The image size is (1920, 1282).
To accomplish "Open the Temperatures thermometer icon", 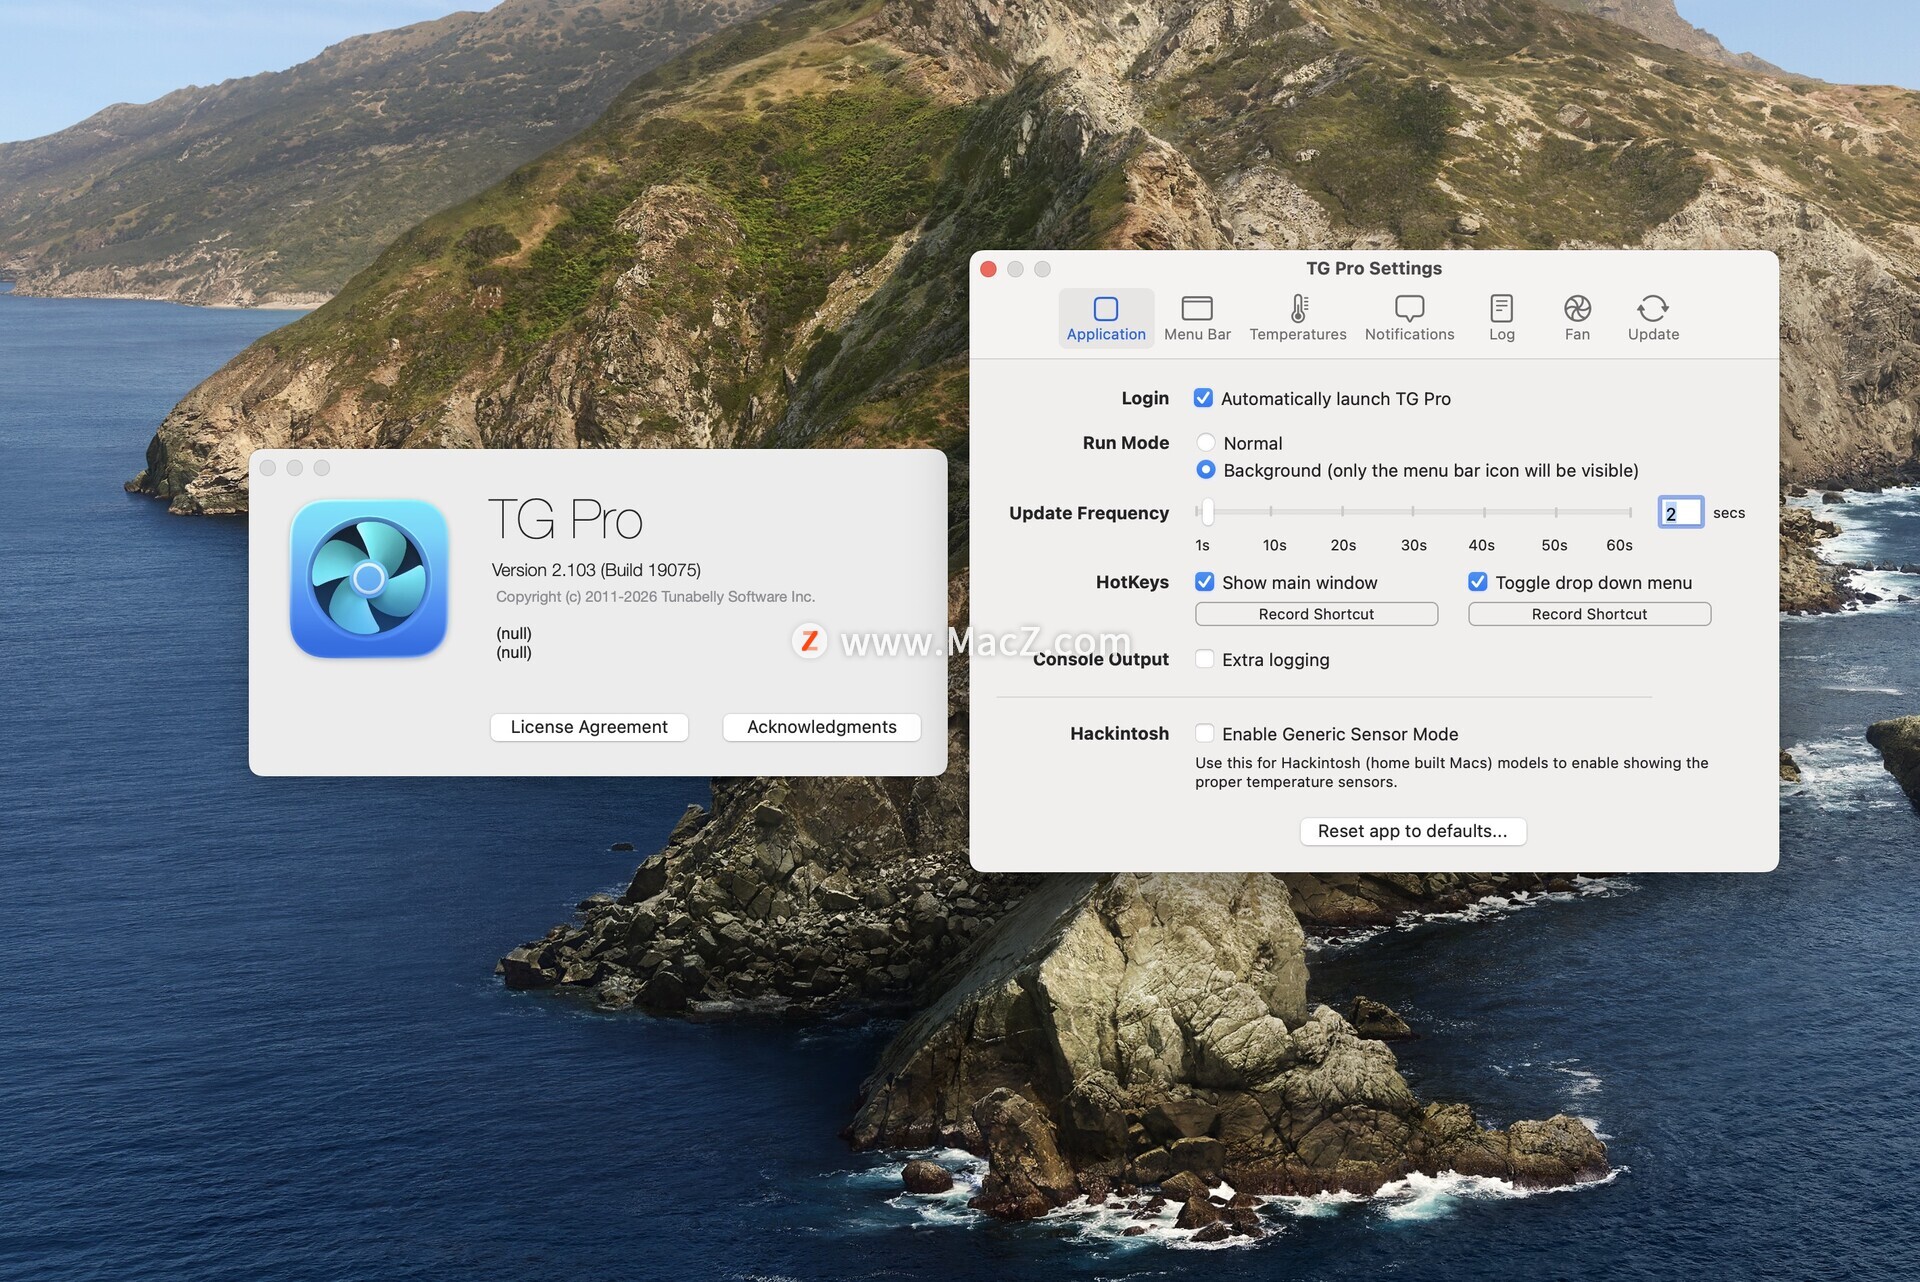I will [x=1297, y=309].
